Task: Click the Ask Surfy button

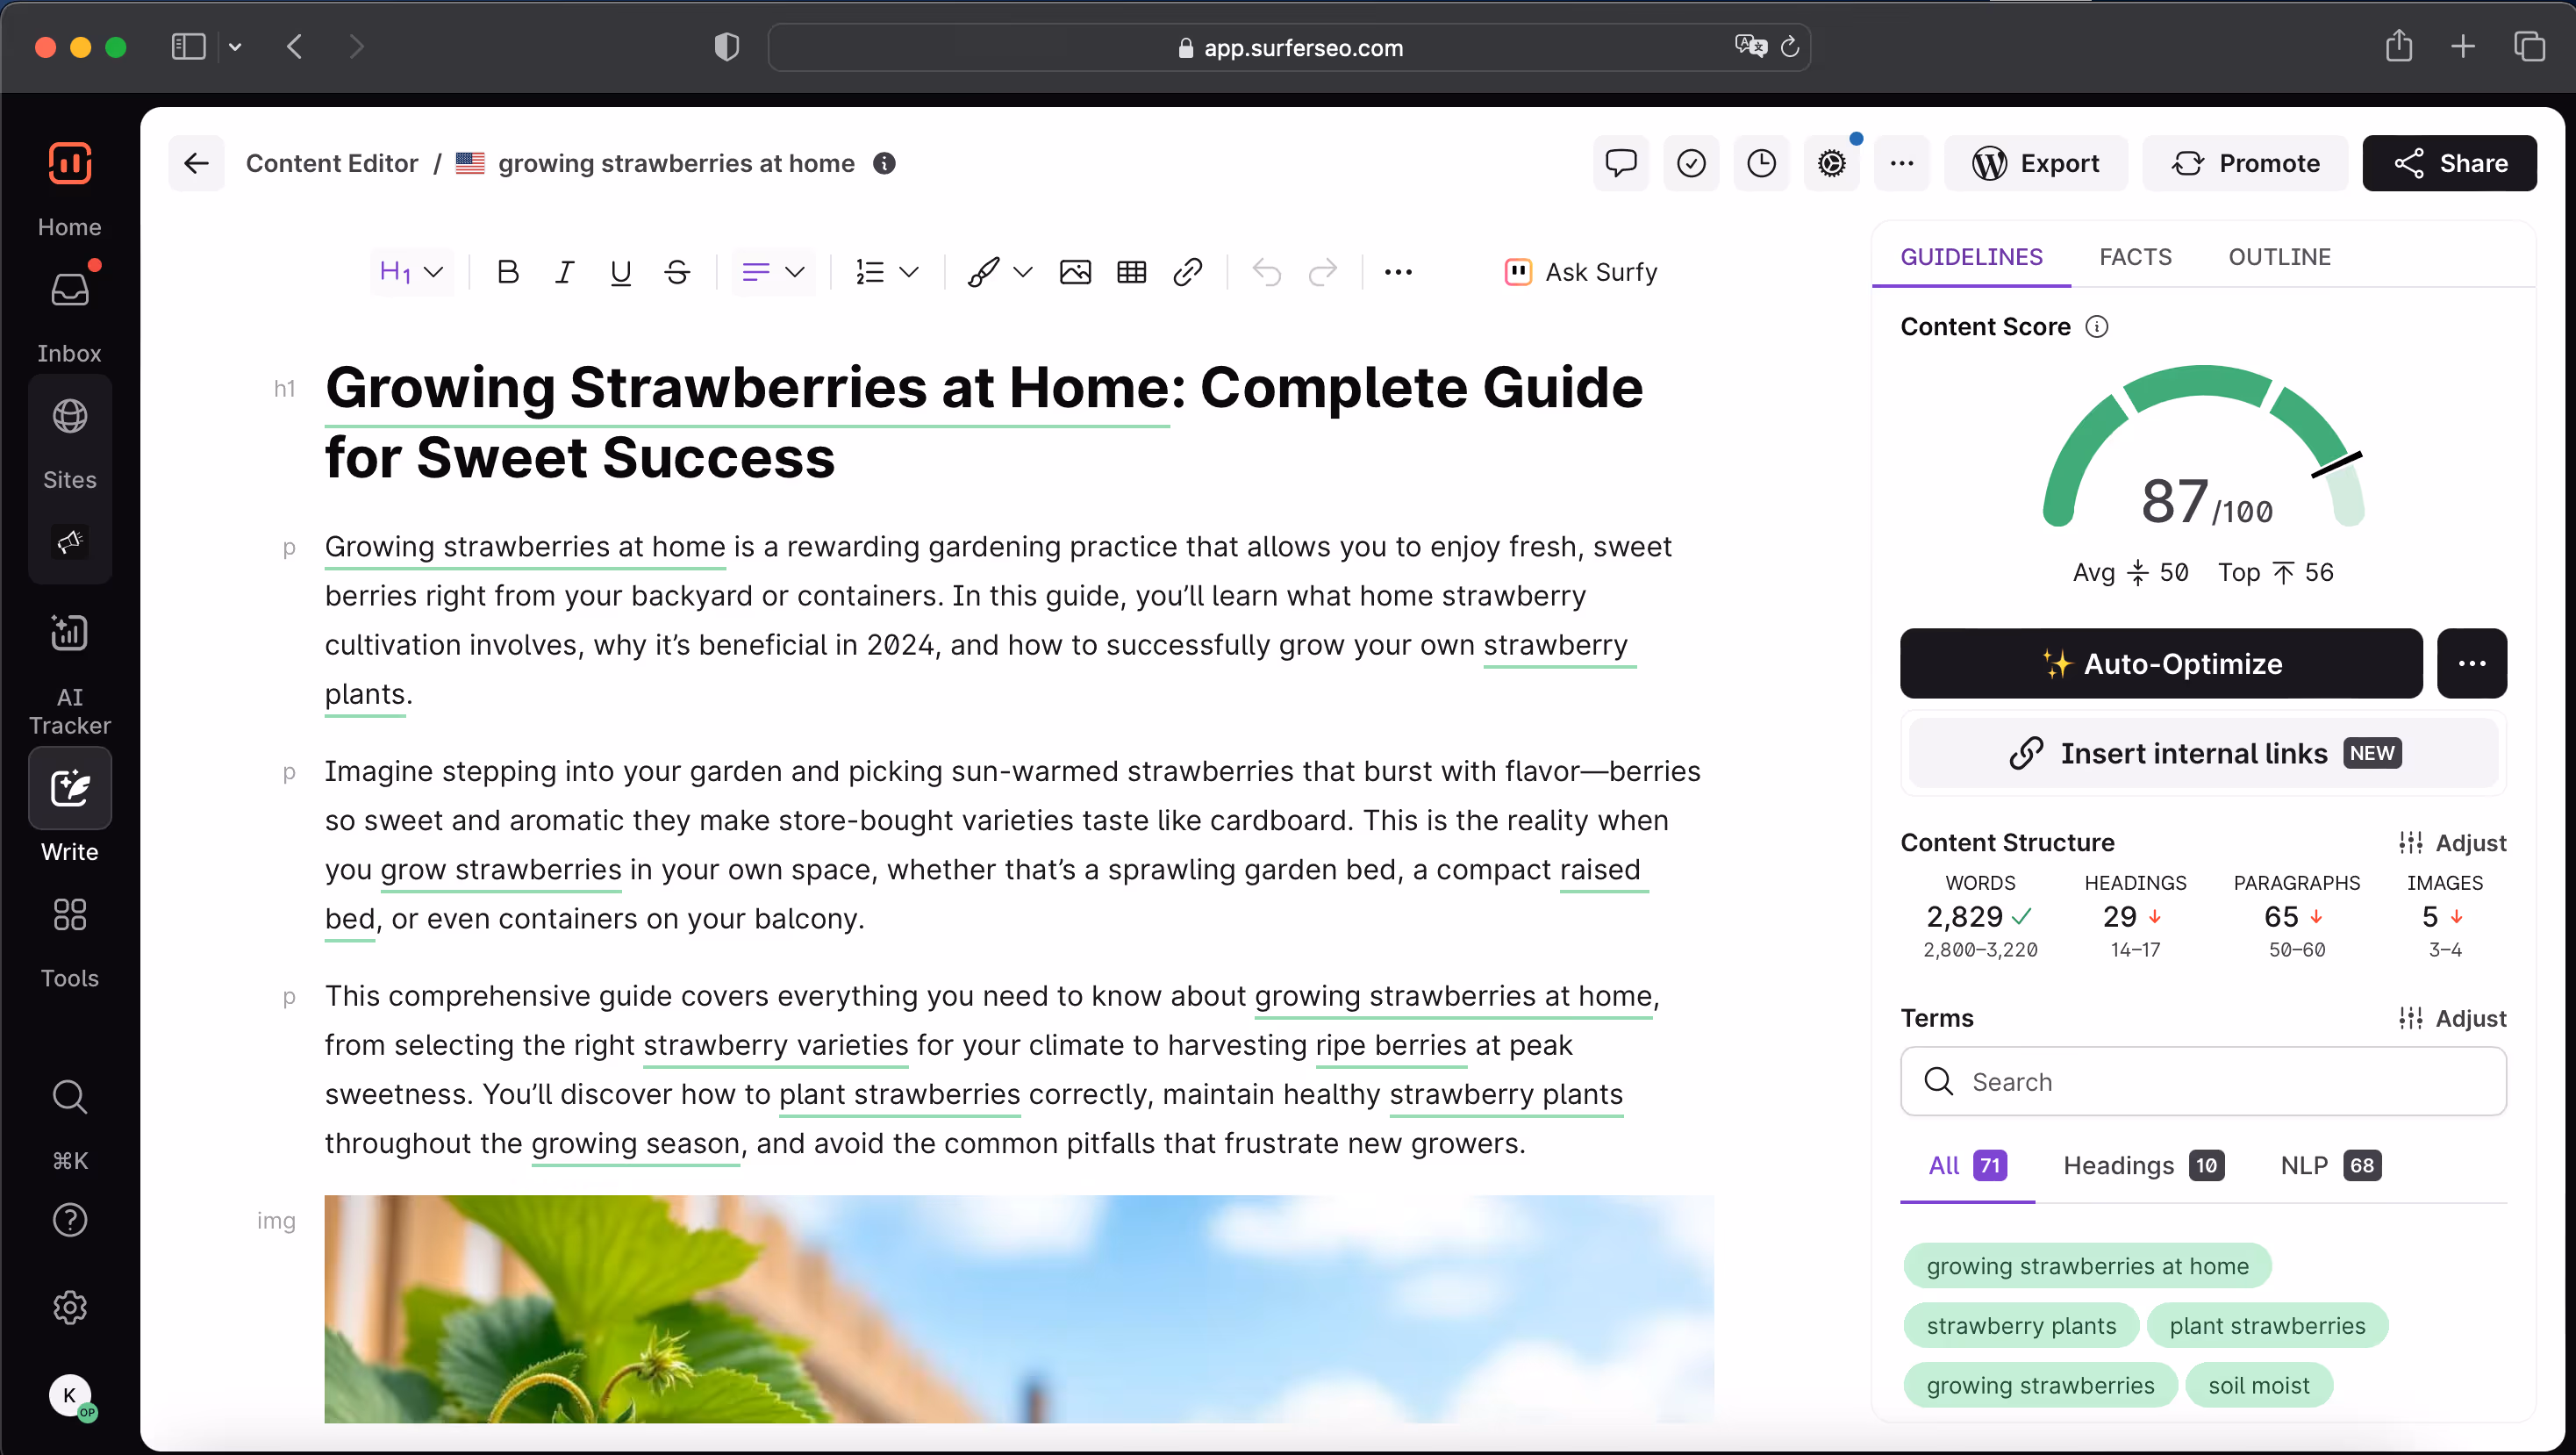Action: 1581,272
